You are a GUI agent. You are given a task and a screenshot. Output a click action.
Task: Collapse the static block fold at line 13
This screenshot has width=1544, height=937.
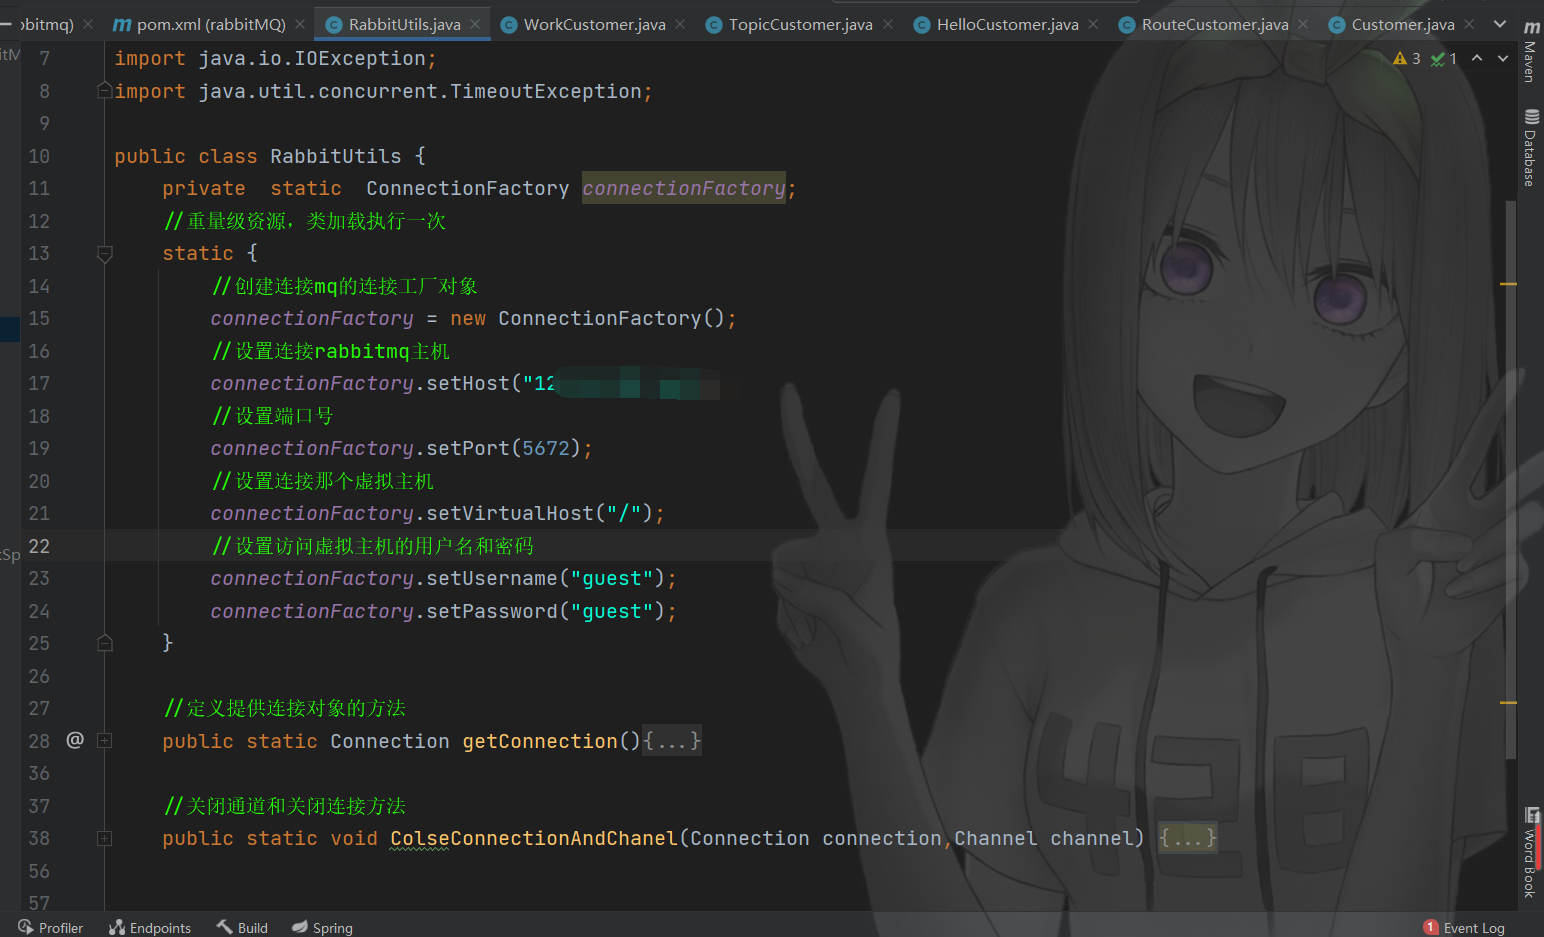pos(104,254)
